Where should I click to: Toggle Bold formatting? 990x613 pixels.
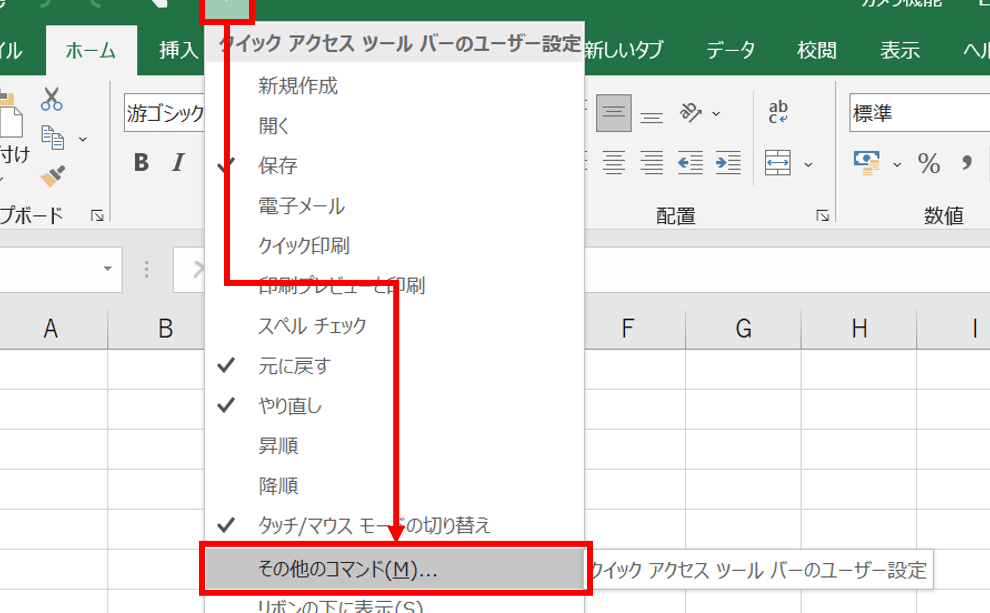click(x=141, y=163)
